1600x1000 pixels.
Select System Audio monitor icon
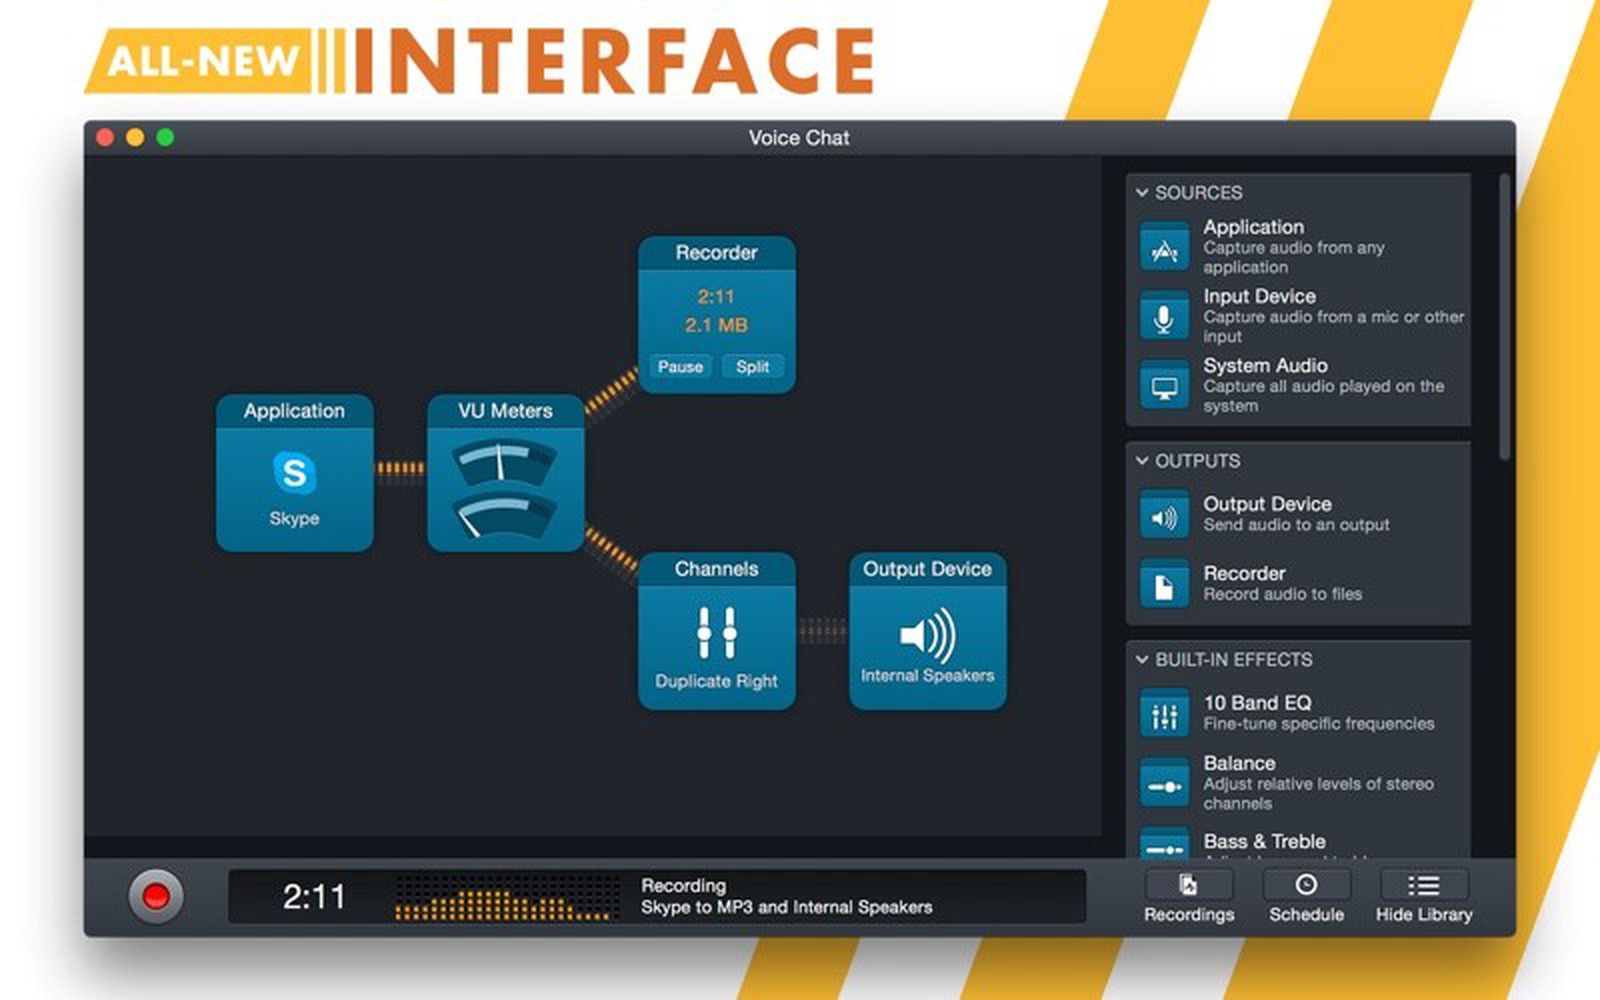[x=1164, y=386]
